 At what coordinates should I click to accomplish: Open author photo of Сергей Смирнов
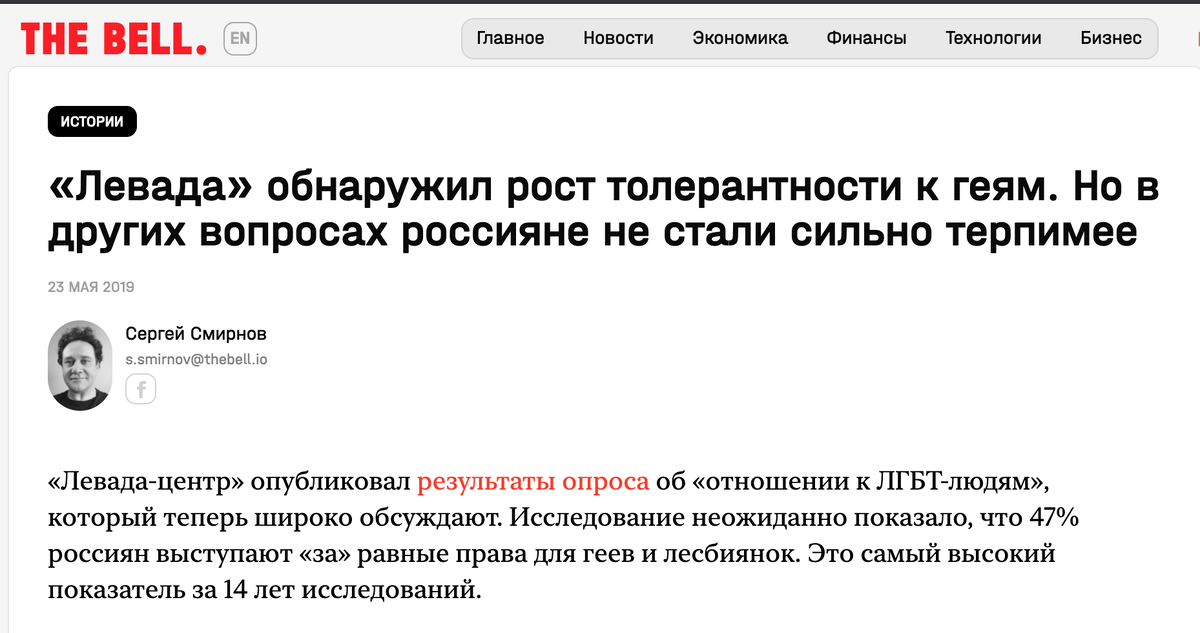79,365
